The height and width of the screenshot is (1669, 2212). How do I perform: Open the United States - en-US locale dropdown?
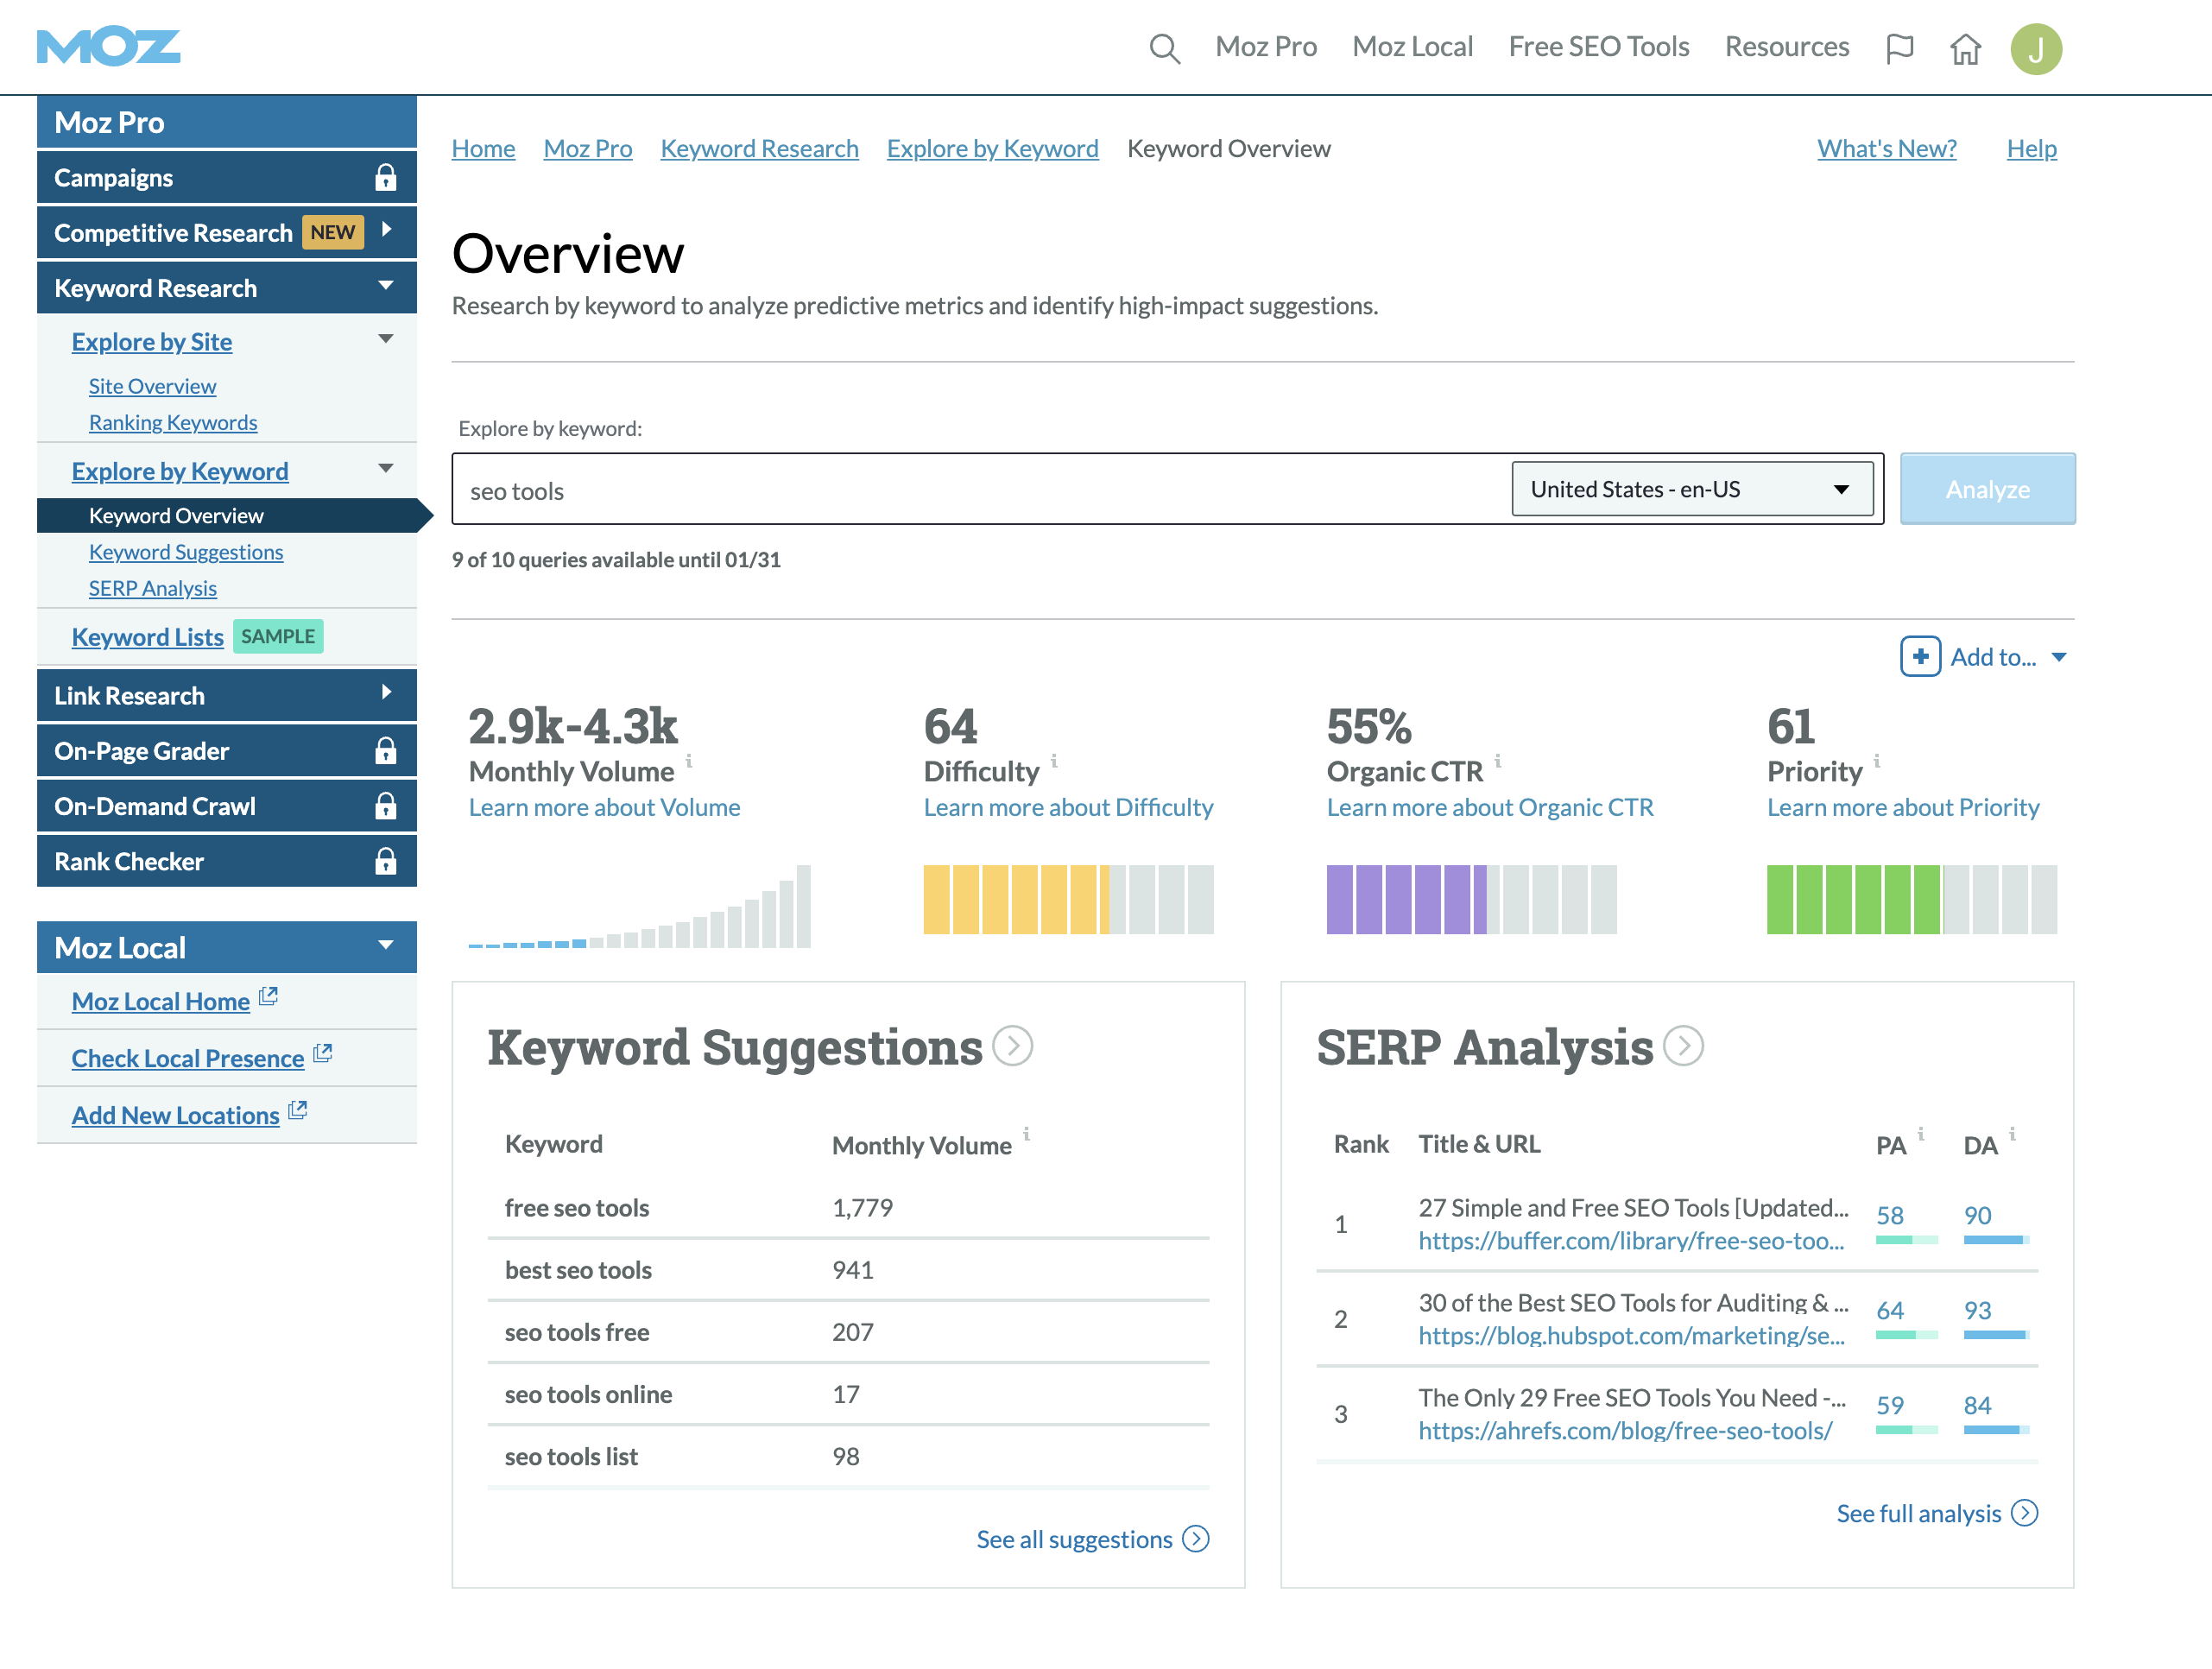pyautogui.click(x=1692, y=489)
